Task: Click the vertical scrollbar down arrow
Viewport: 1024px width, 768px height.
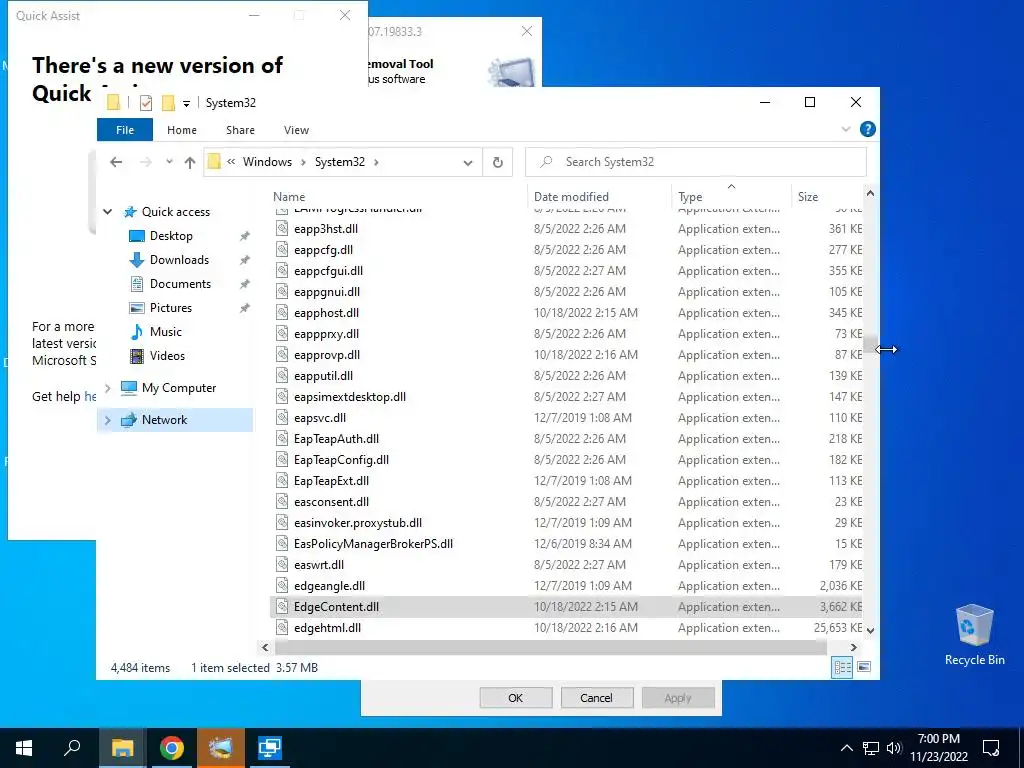Action: coord(870,630)
